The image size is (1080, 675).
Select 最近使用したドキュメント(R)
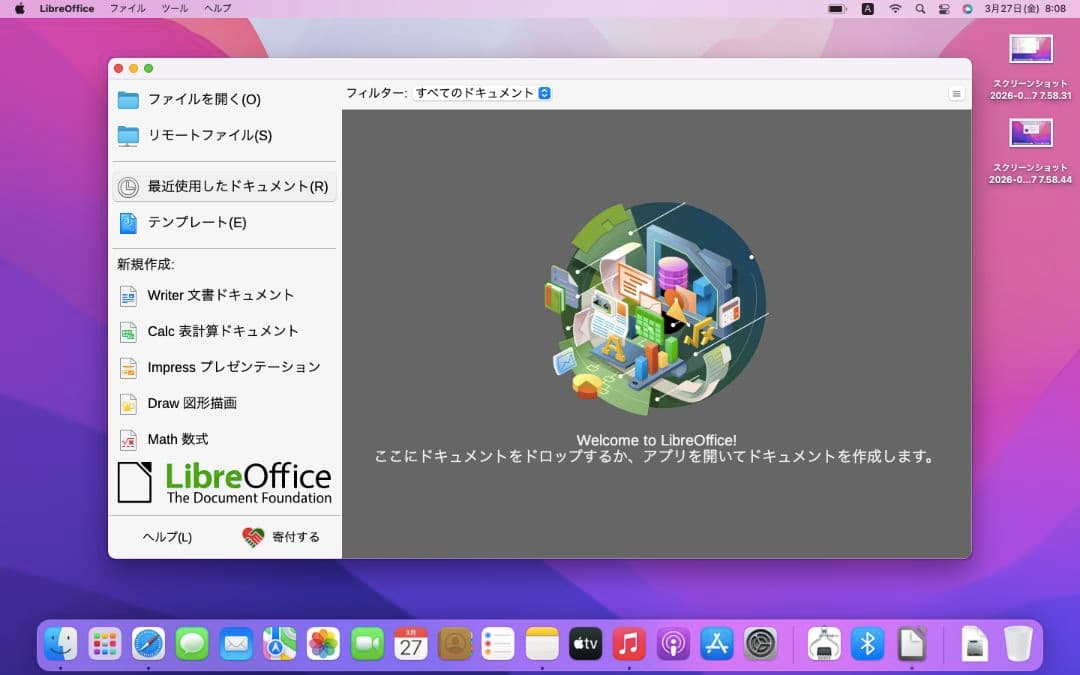pos(225,187)
